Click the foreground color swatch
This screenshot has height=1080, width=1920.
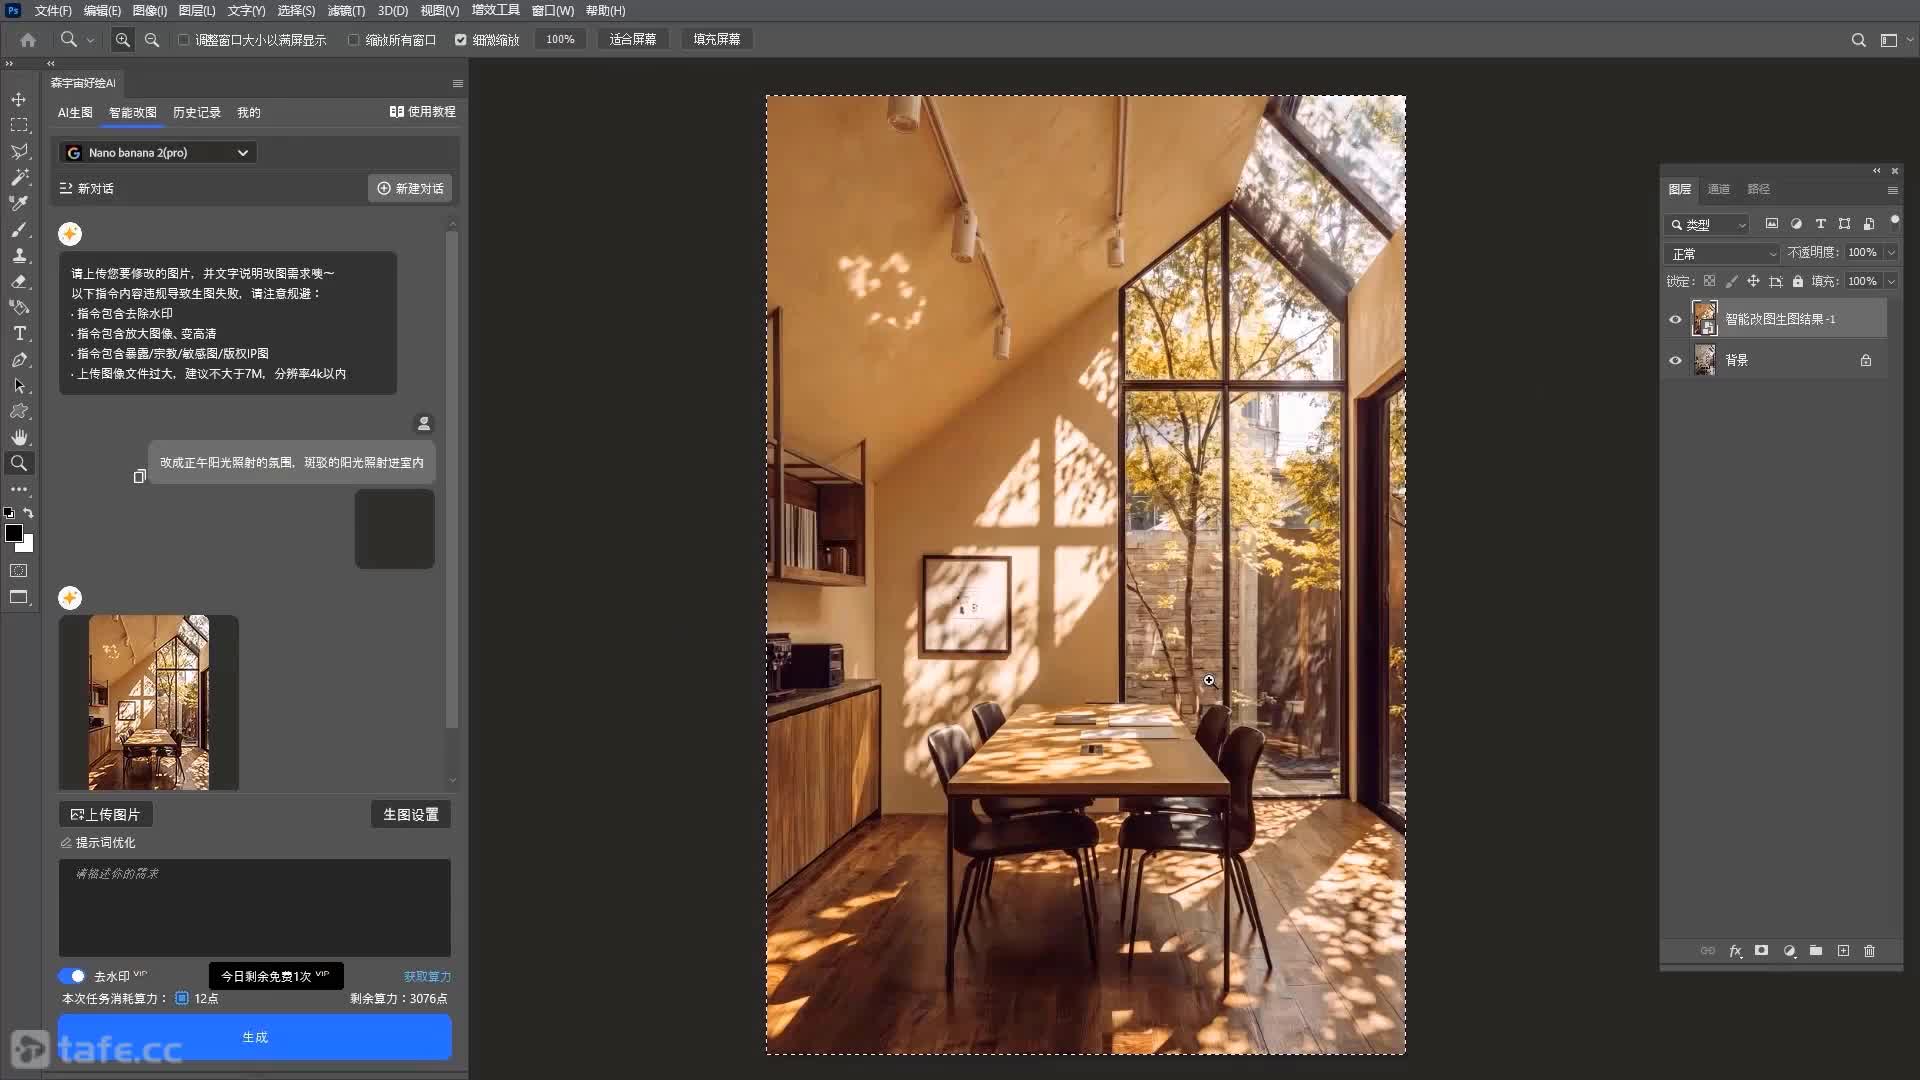click(x=14, y=533)
